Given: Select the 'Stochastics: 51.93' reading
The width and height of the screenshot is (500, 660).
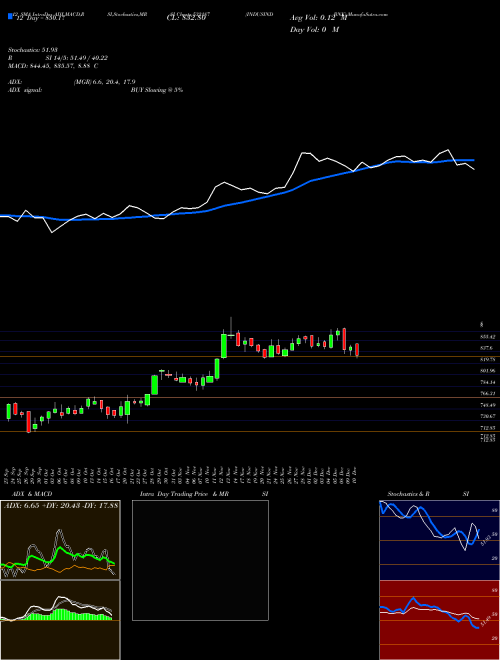Looking at the screenshot, I should (x=31, y=51).
